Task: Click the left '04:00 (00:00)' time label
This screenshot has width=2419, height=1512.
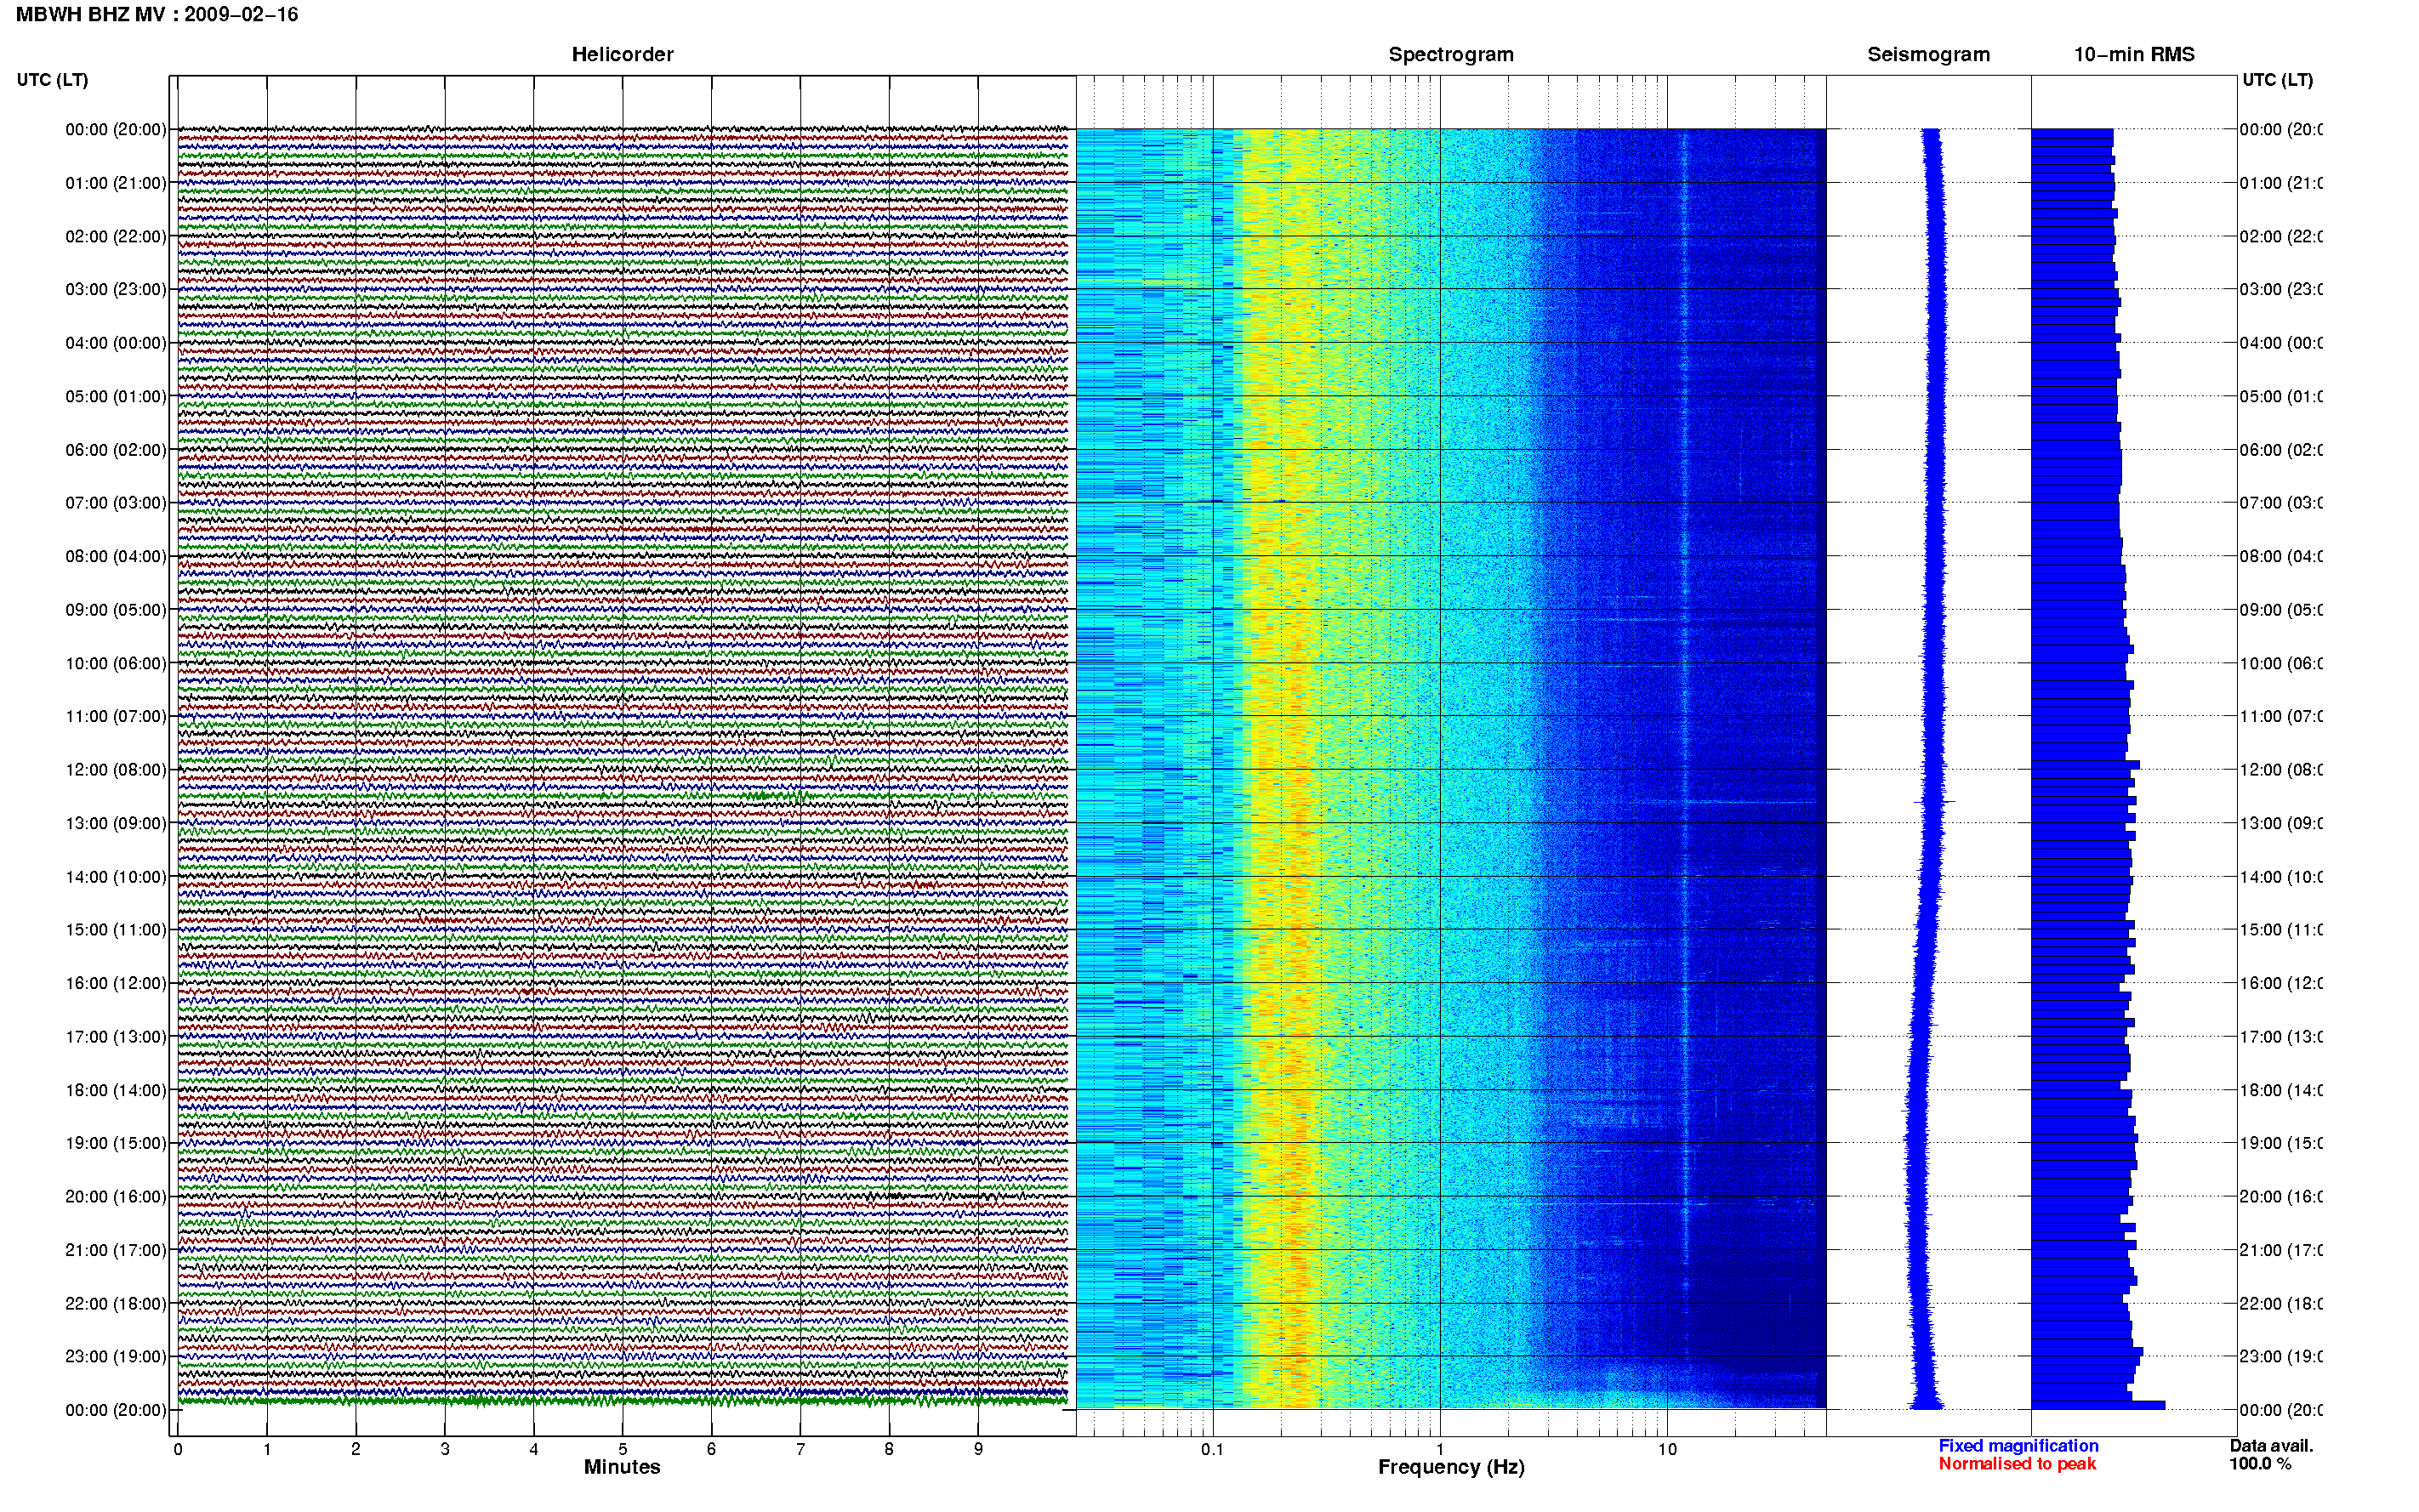Action: coord(116,343)
